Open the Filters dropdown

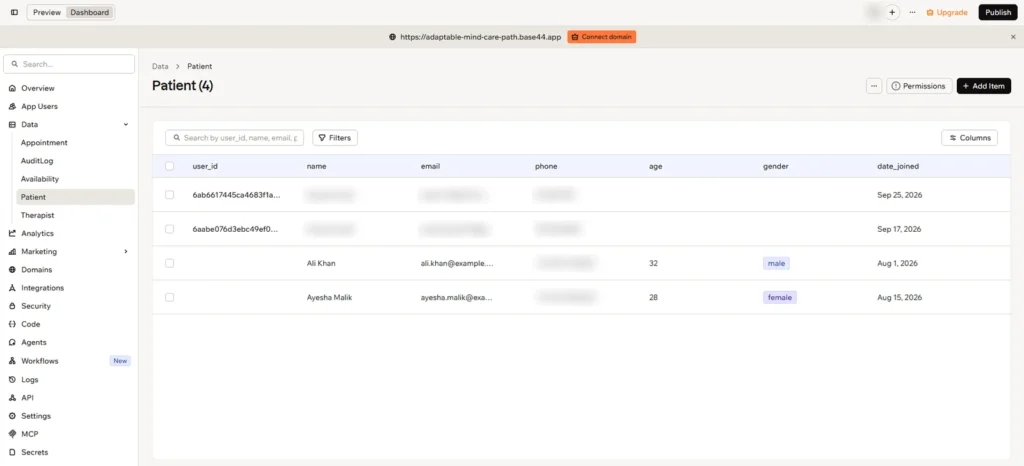click(335, 138)
